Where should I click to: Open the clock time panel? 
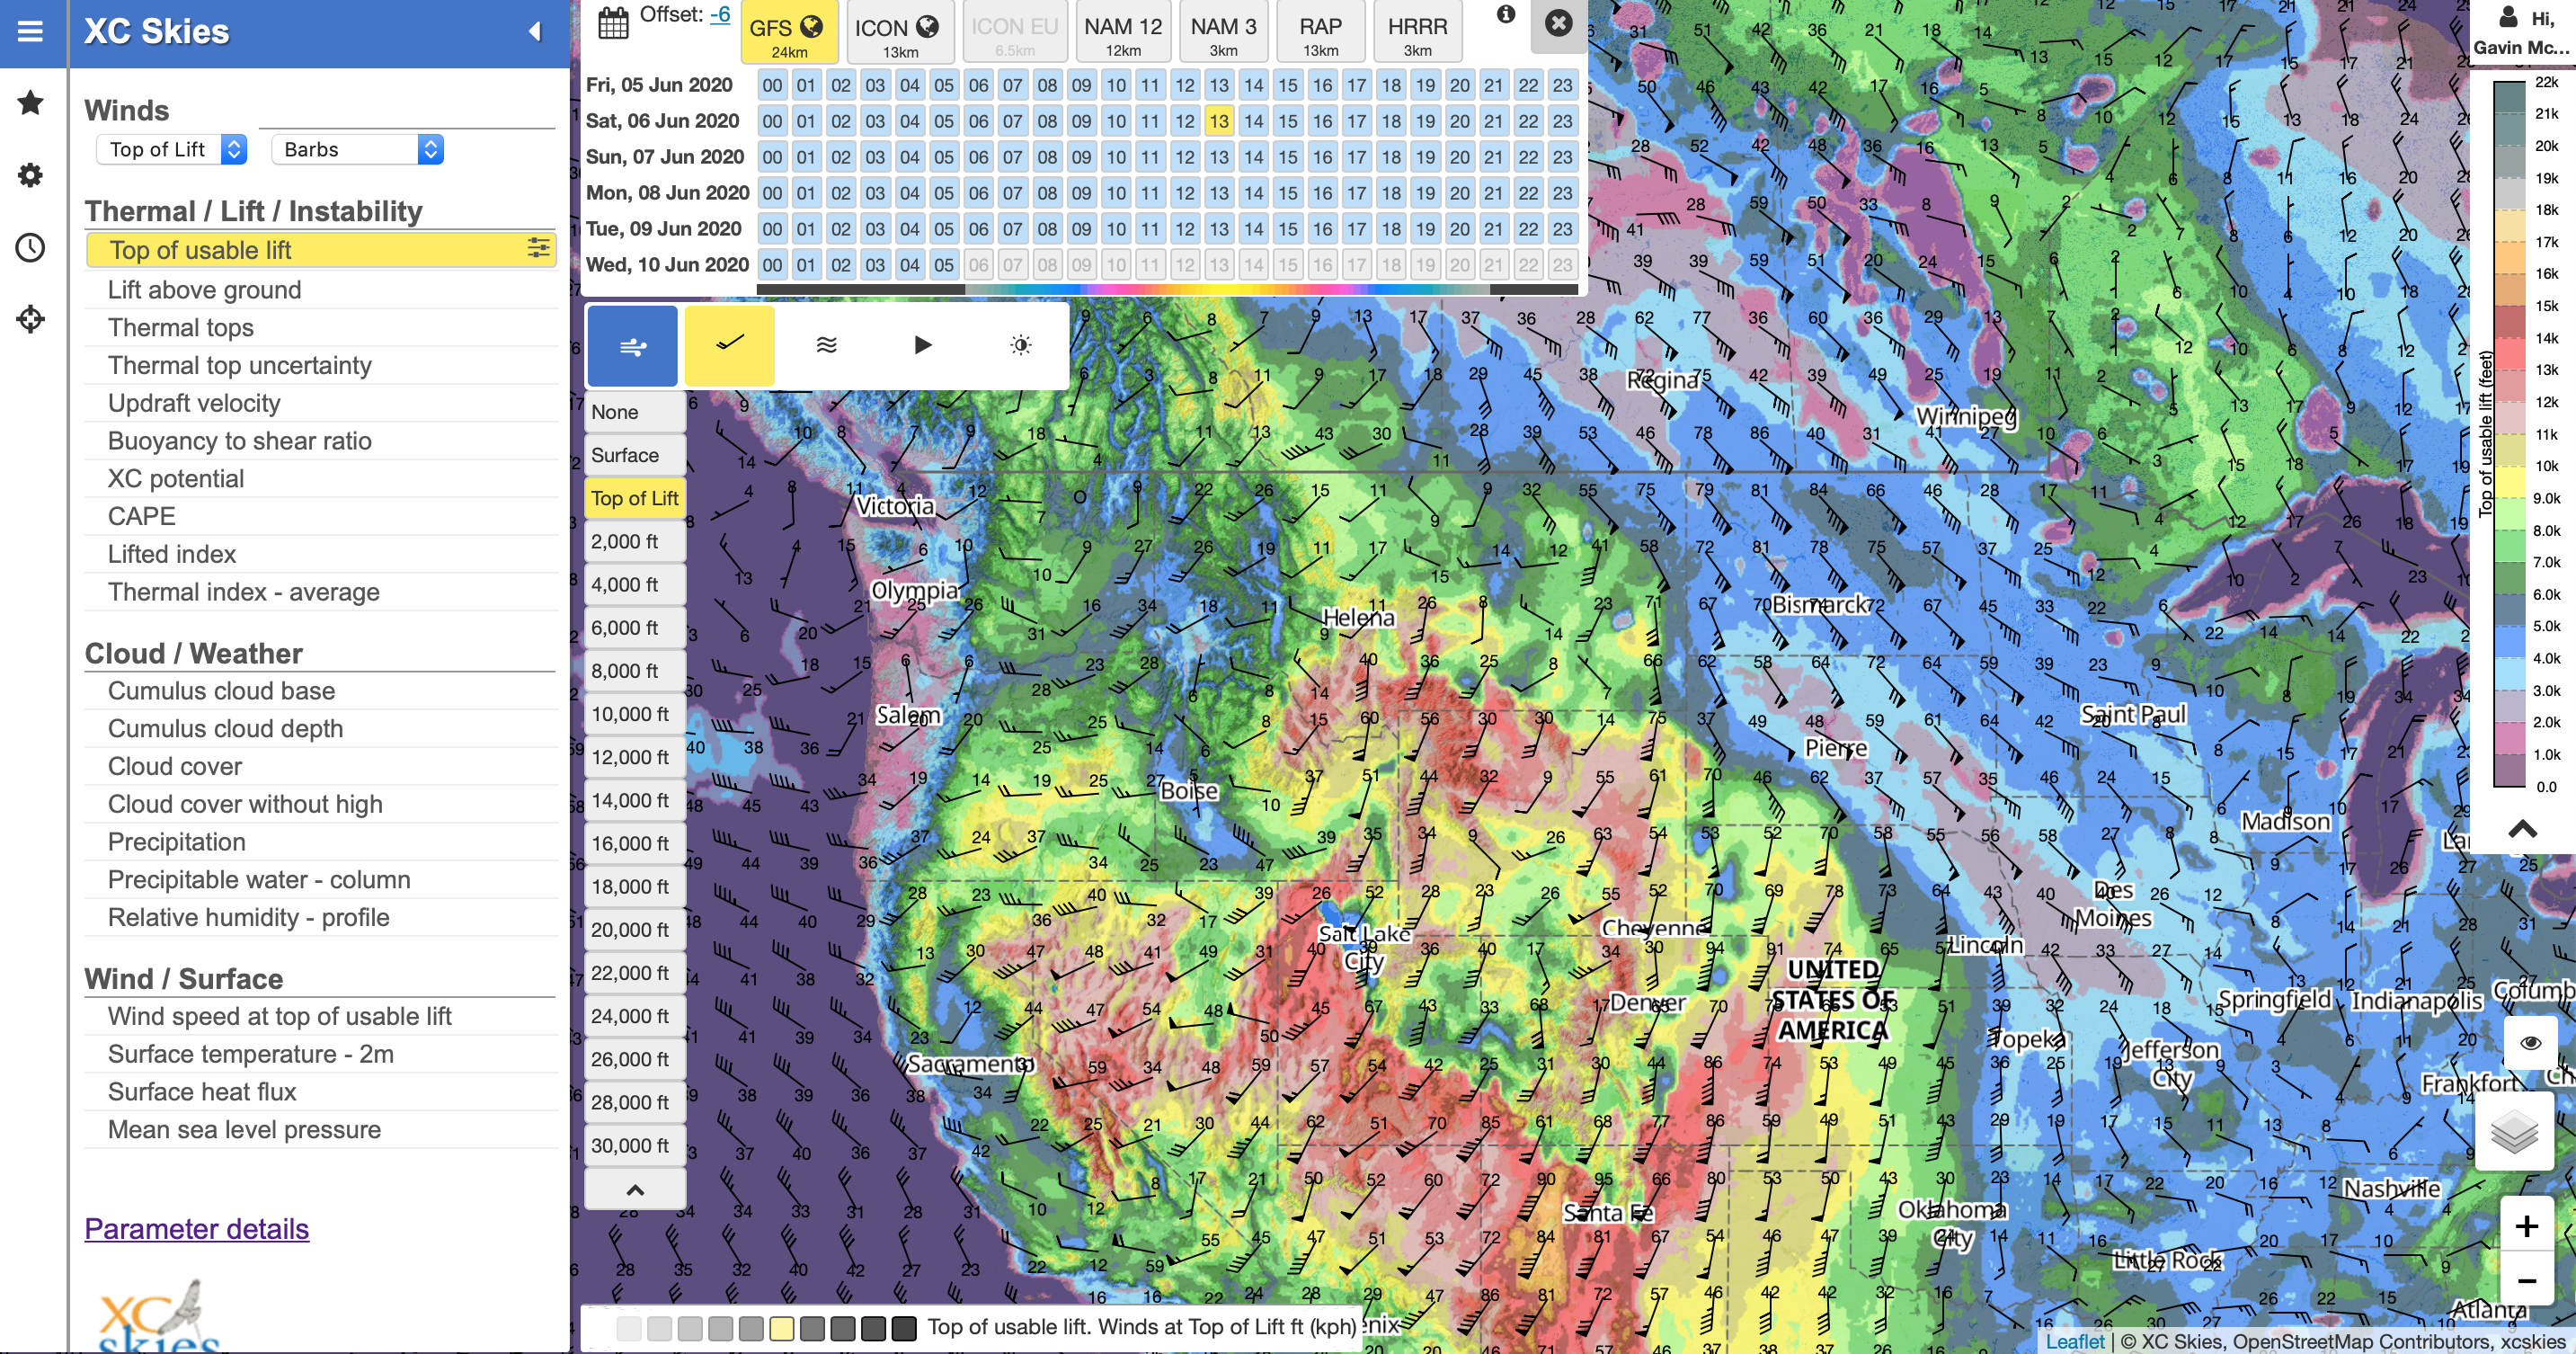31,247
